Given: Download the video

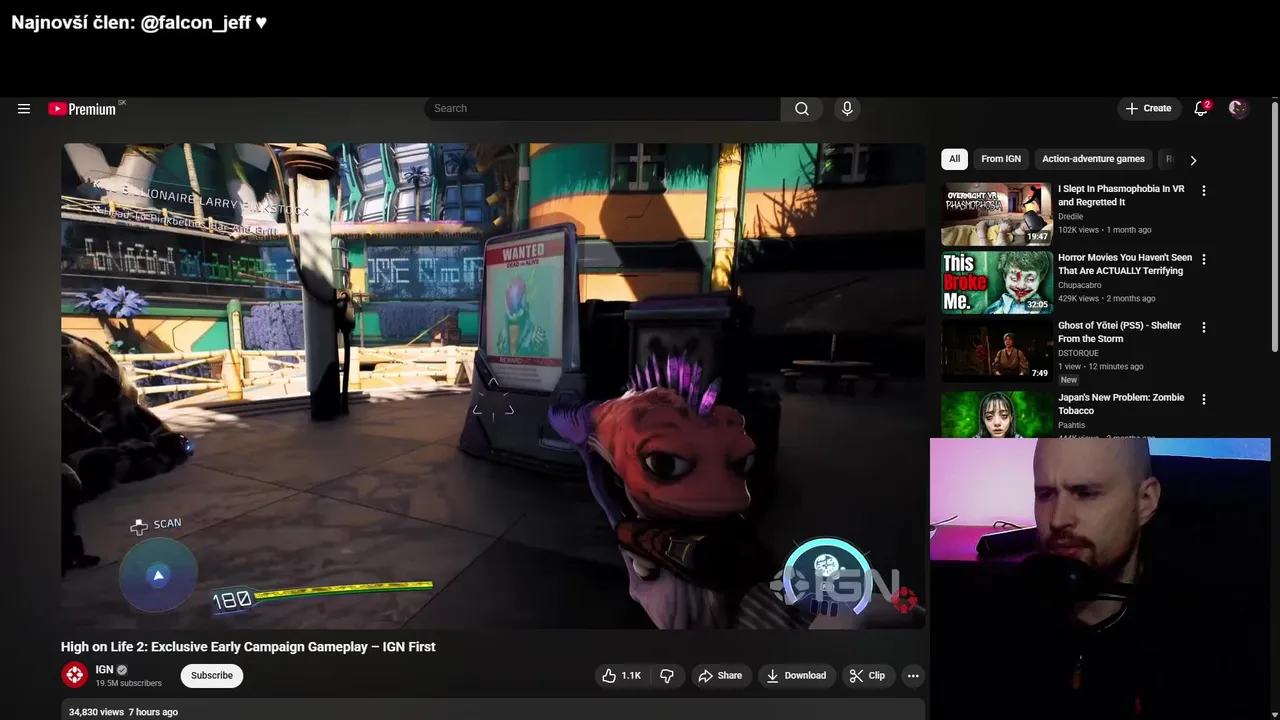Looking at the screenshot, I should click(796, 676).
